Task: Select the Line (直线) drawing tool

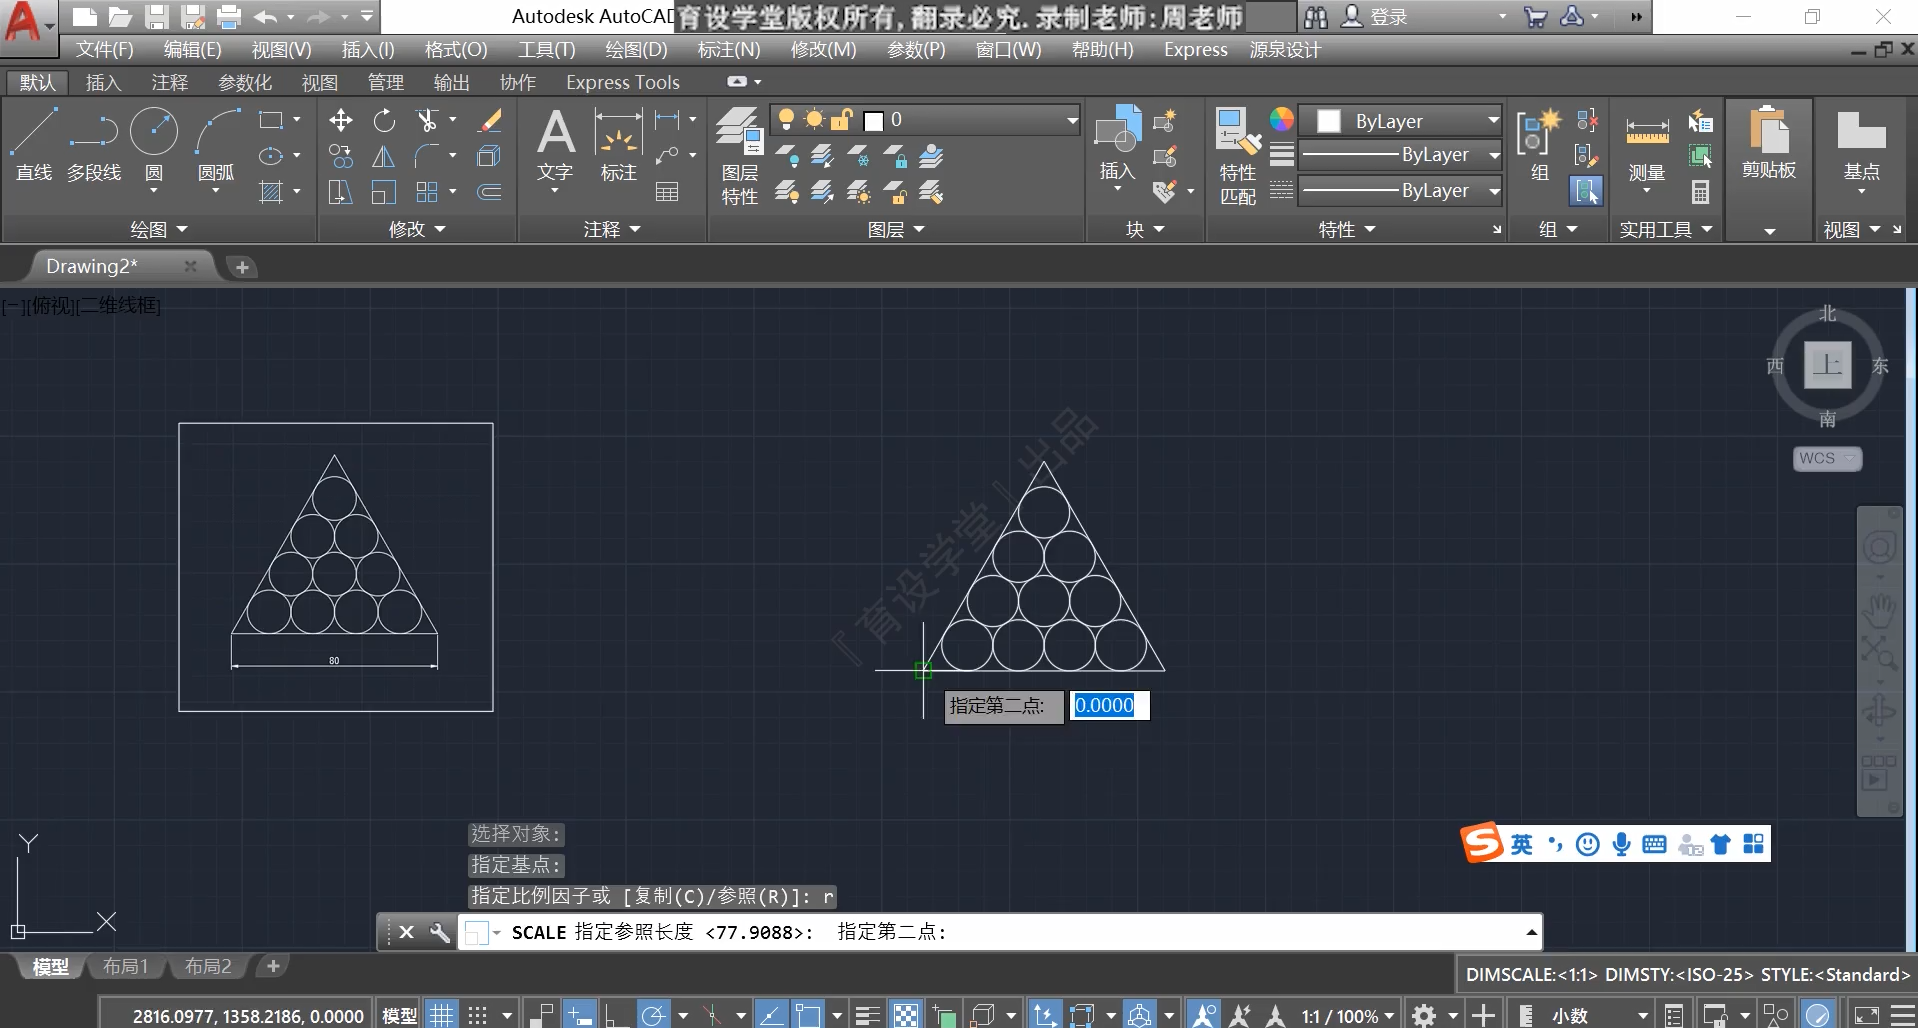Action: pos(33,145)
